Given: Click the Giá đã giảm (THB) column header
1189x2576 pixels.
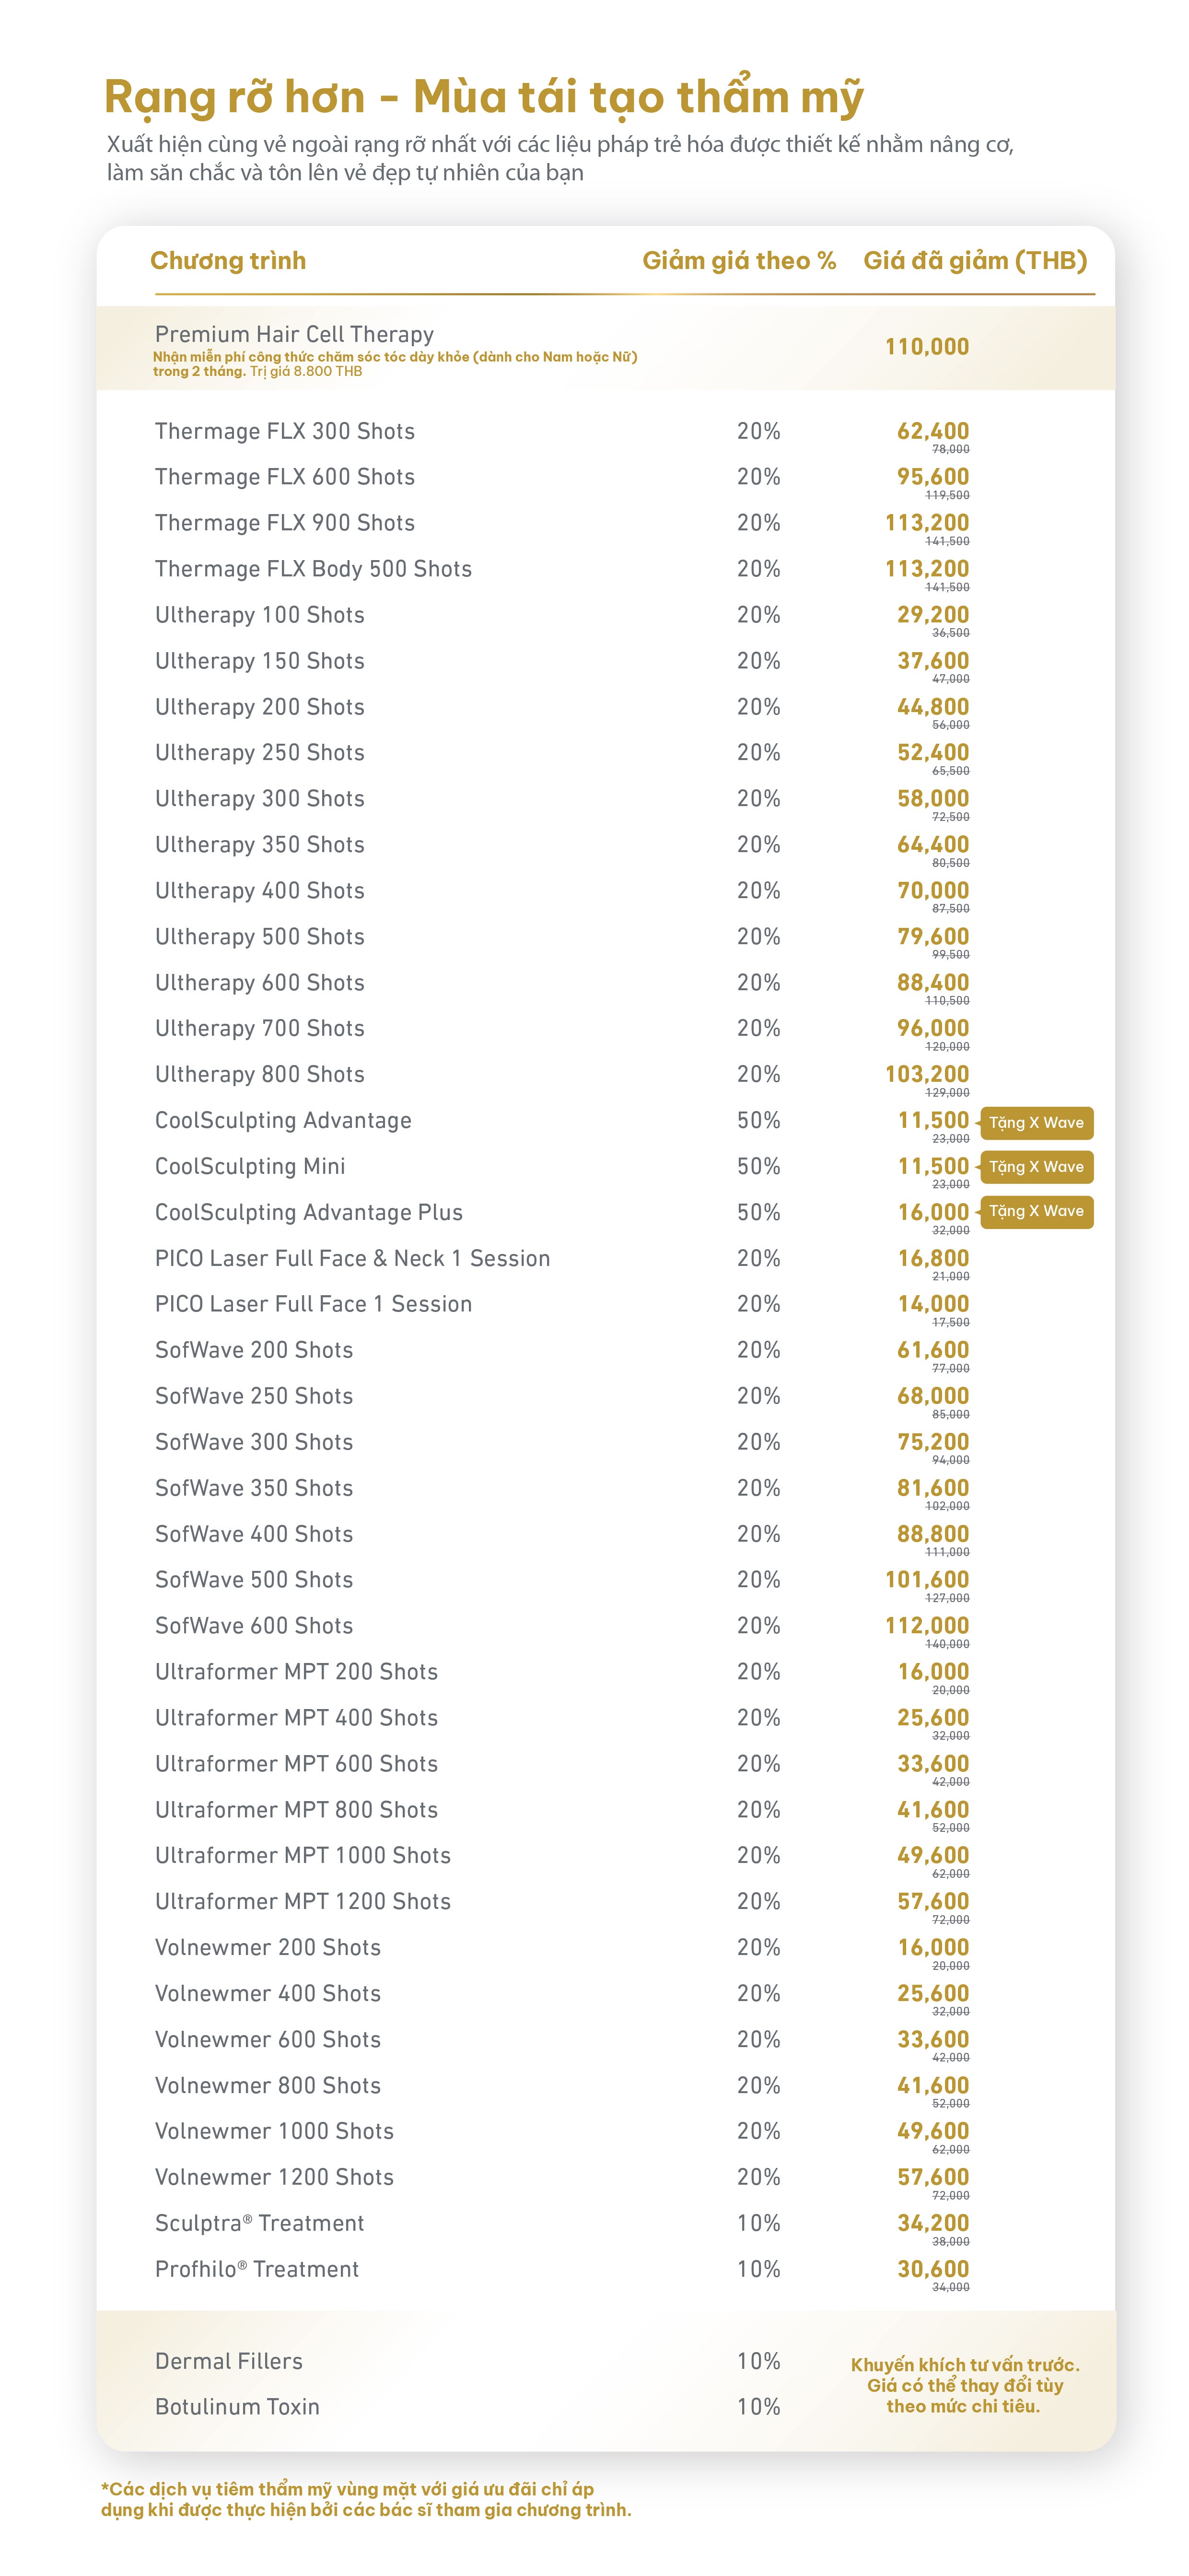Looking at the screenshot, I should tap(975, 261).
